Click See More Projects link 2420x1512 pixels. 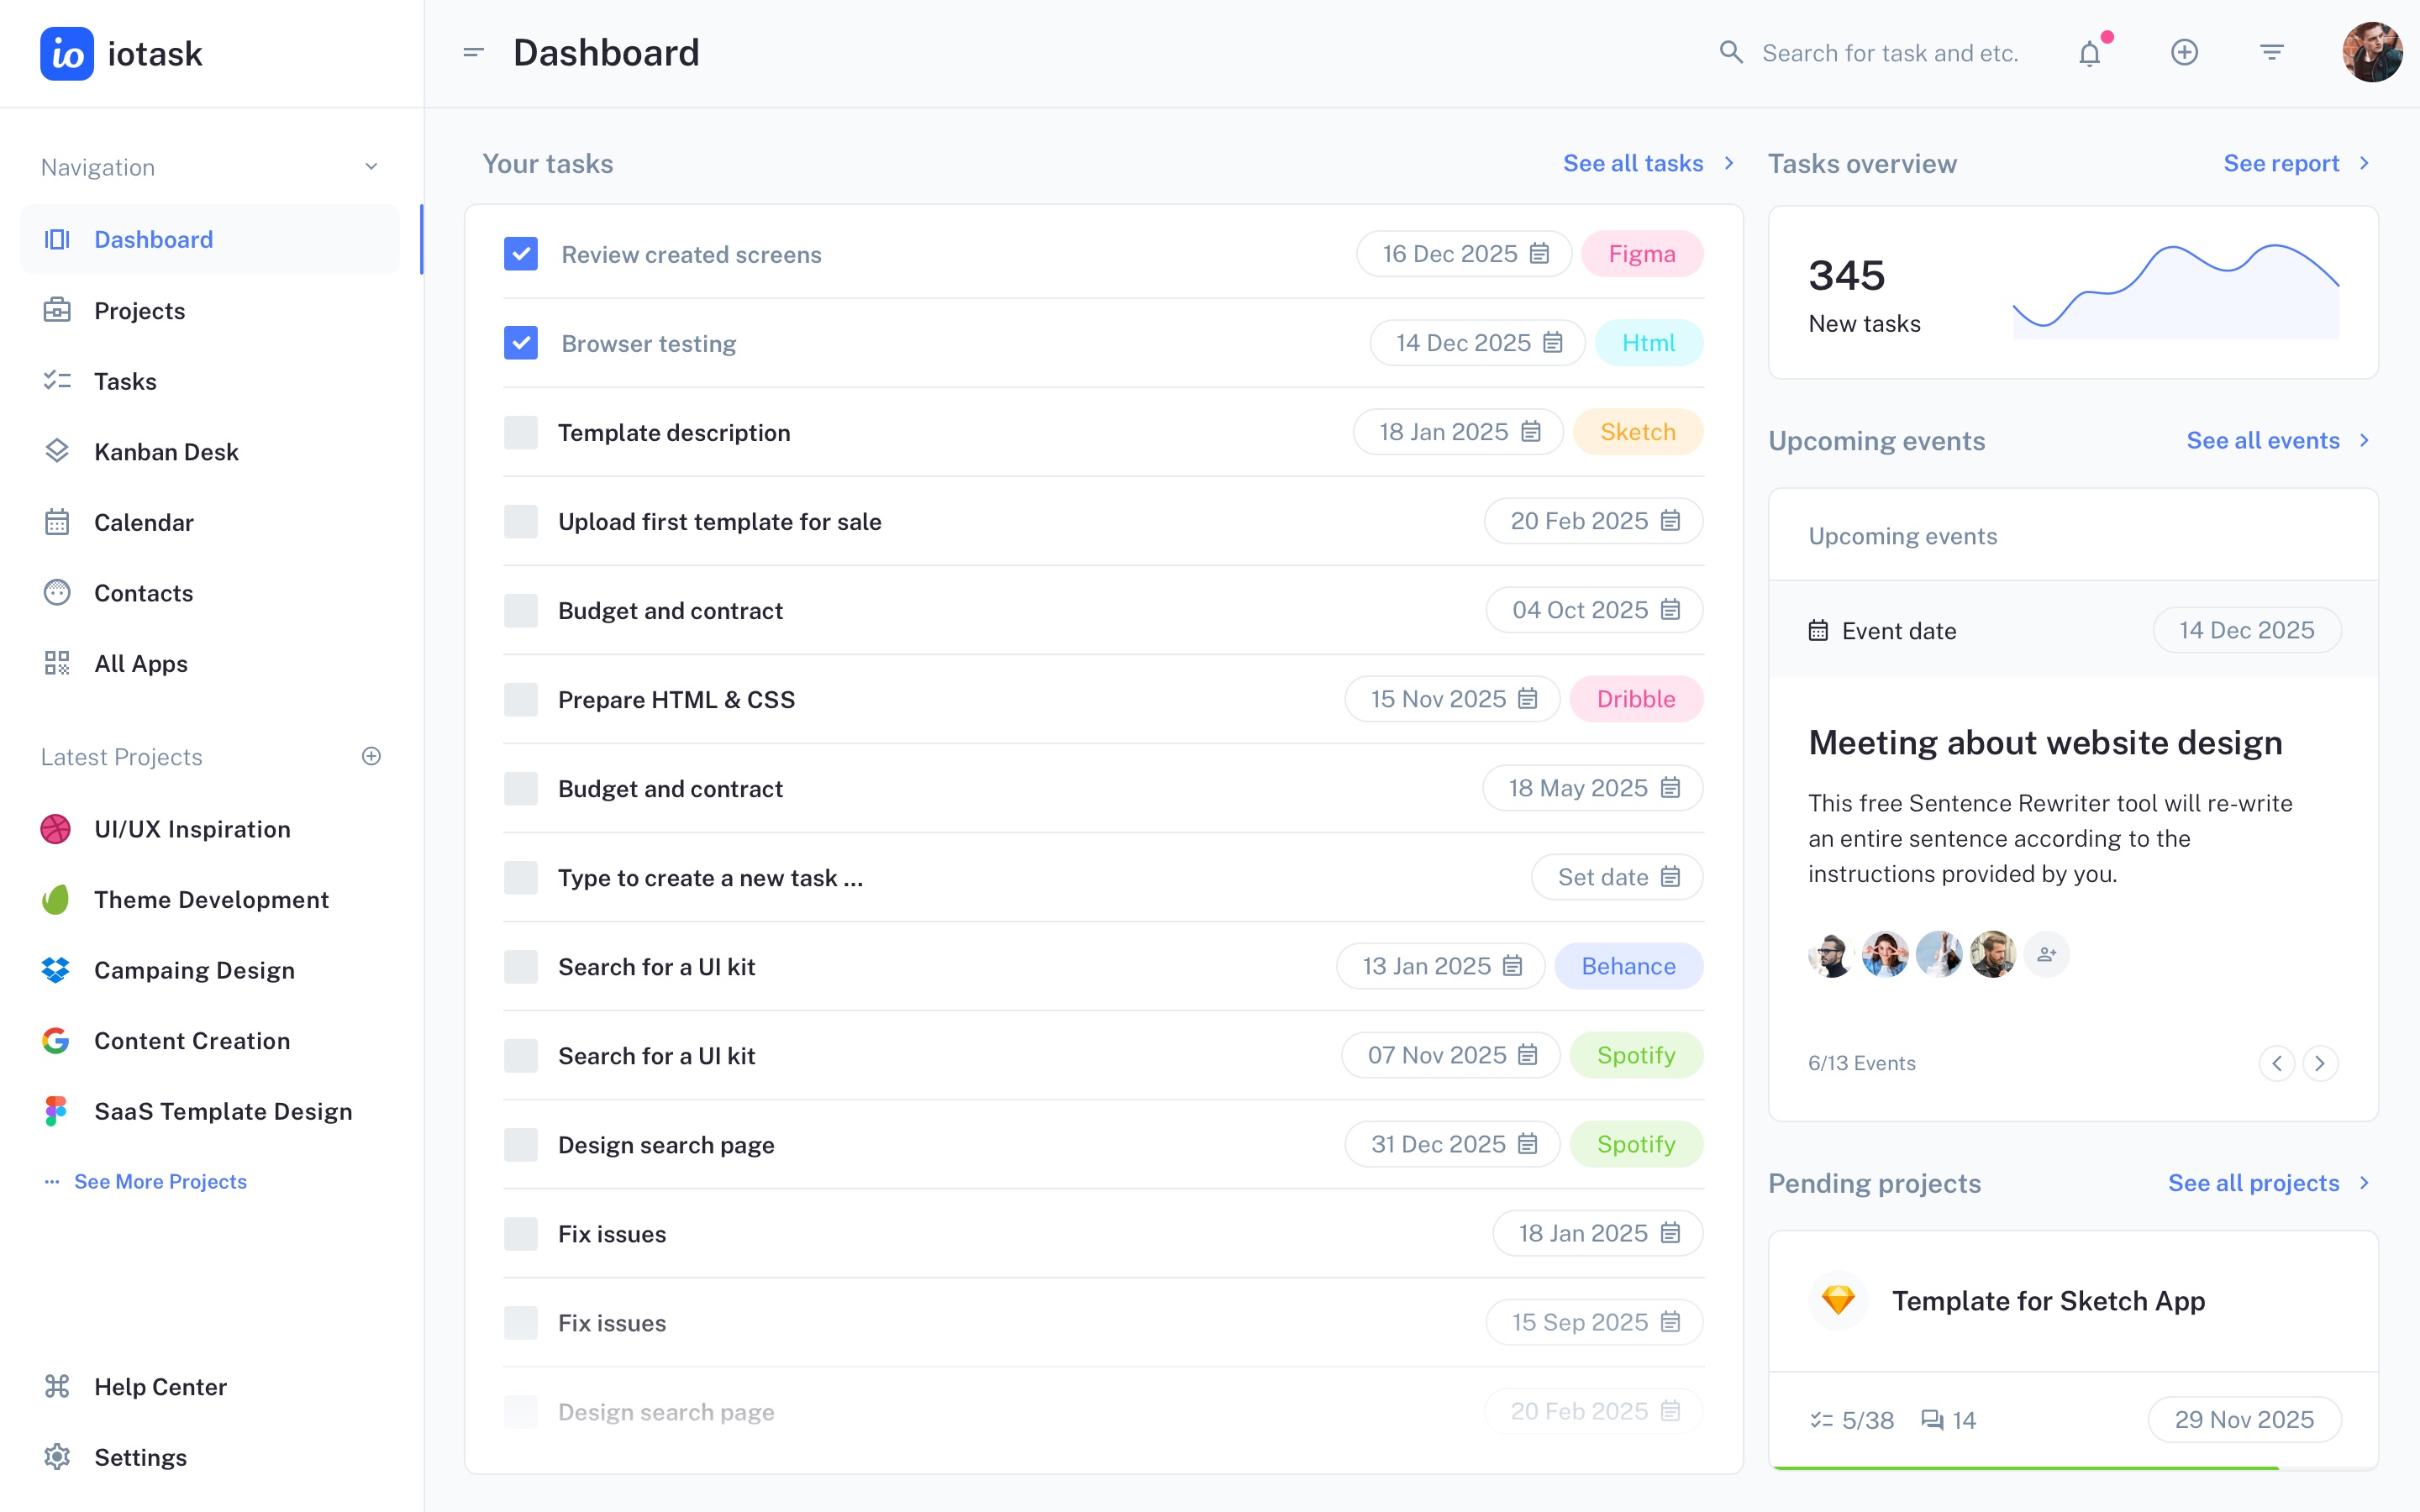pyautogui.click(x=160, y=1181)
